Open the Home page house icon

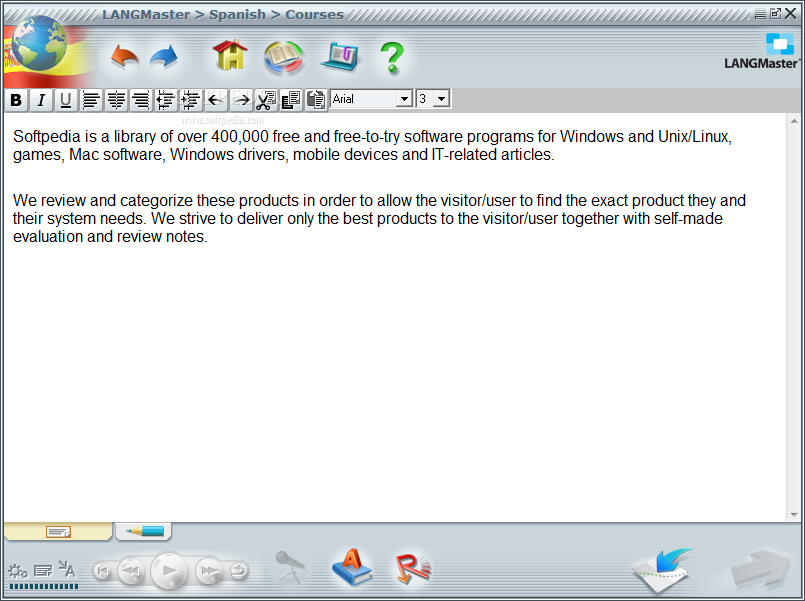coord(230,55)
